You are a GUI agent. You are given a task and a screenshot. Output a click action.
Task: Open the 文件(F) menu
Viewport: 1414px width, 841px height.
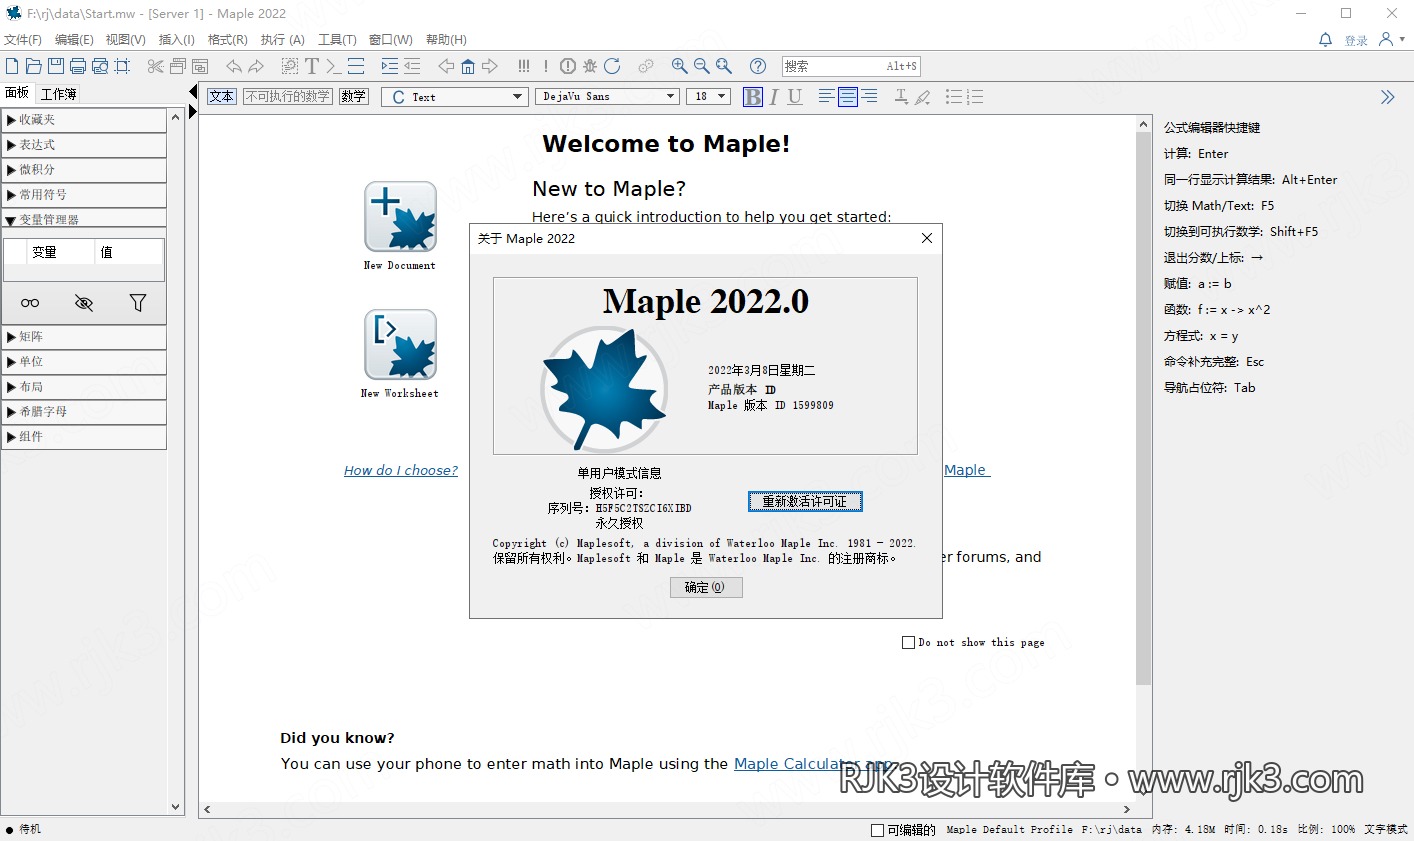point(23,40)
